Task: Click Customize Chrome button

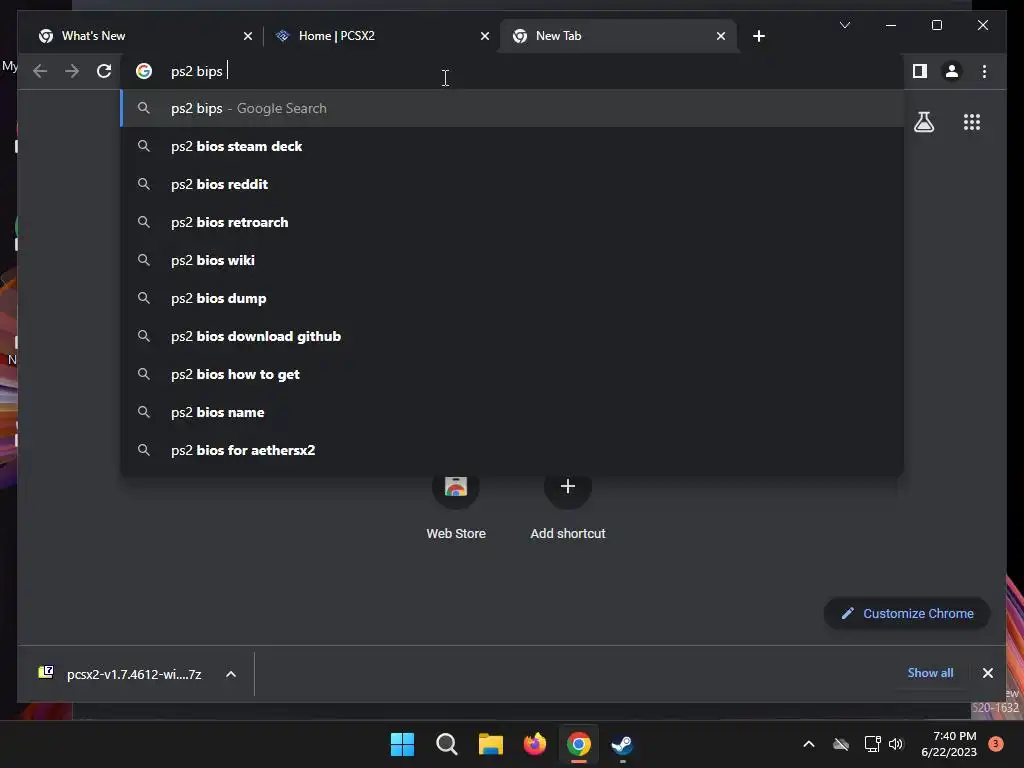Action: pos(907,613)
